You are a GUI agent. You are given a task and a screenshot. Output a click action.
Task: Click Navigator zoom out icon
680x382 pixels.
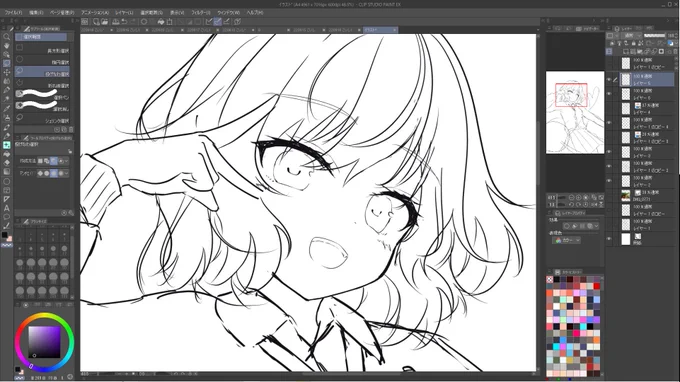(x=572, y=197)
